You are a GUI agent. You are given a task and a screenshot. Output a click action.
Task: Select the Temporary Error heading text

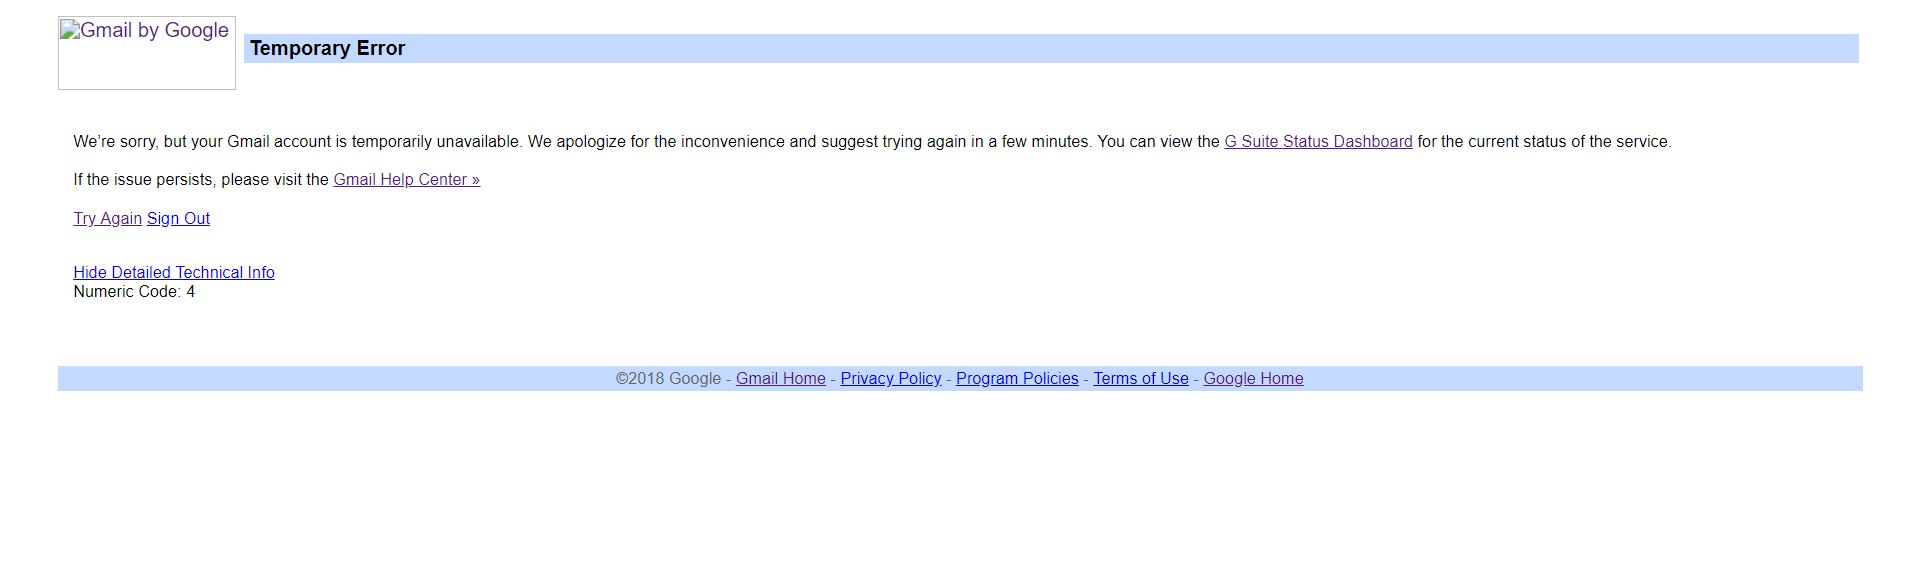(x=327, y=48)
